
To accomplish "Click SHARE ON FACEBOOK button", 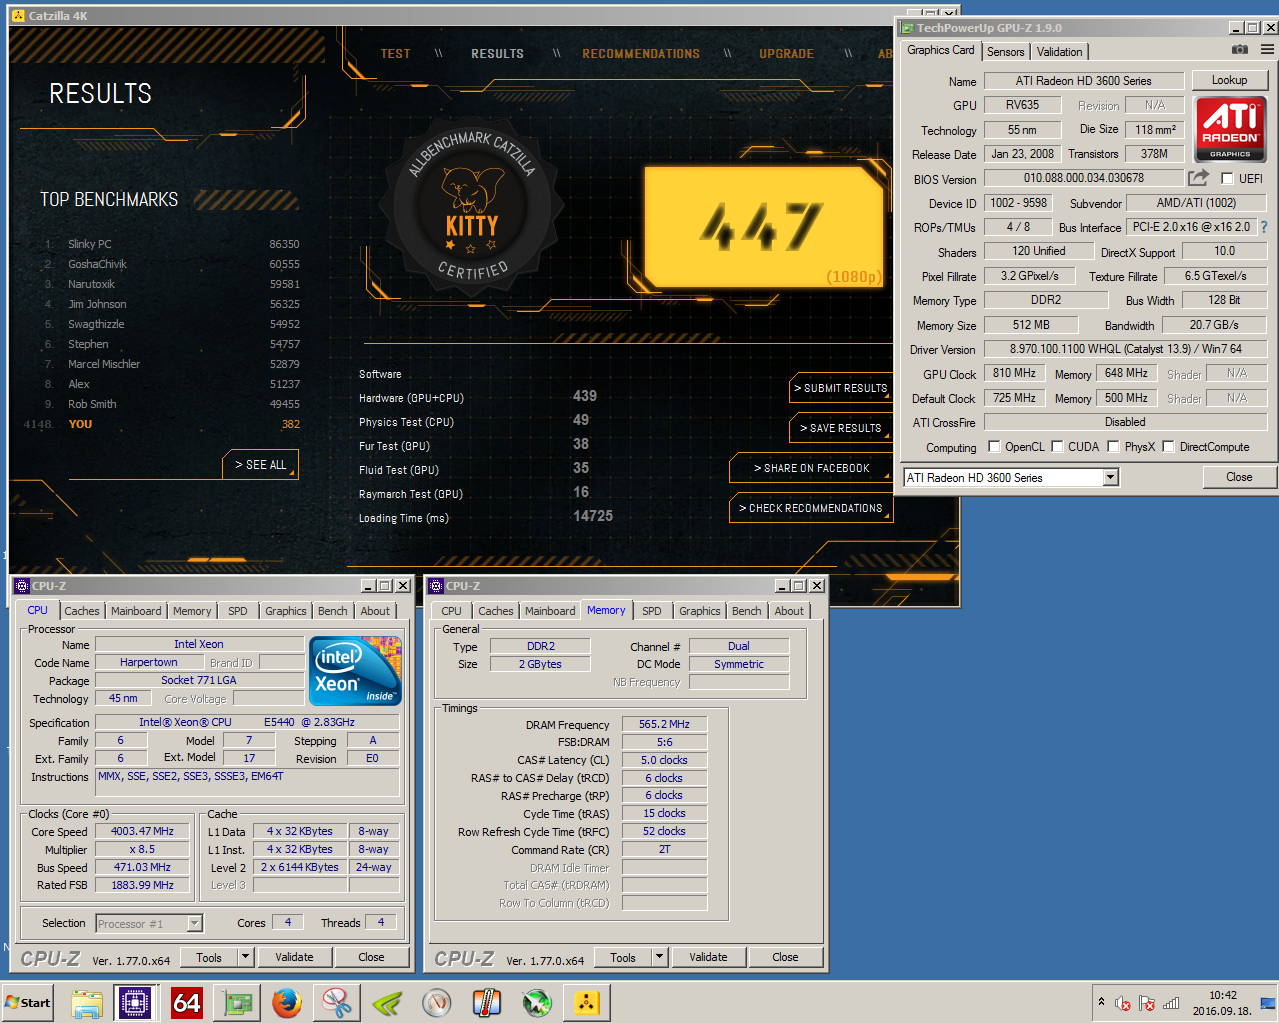I will point(811,468).
